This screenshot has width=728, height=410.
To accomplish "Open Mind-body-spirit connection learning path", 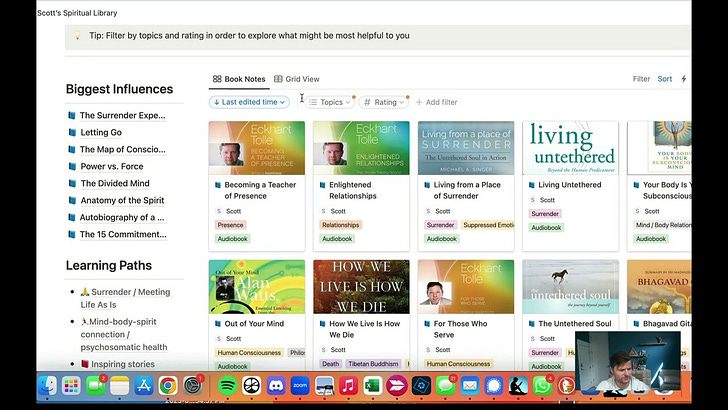I will coord(124,334).
